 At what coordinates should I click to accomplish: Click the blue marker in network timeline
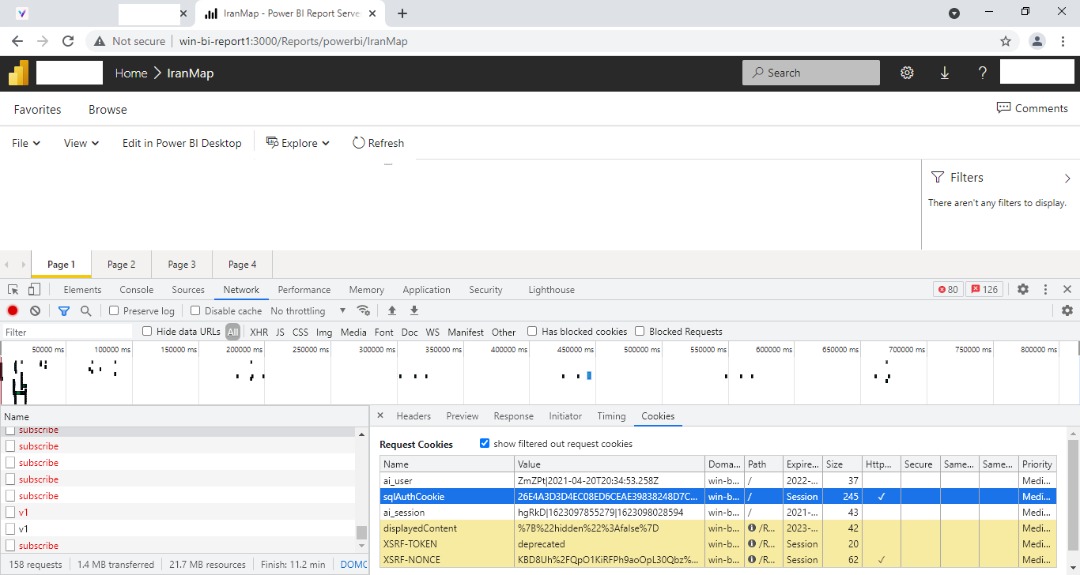[x=589, y=375]
